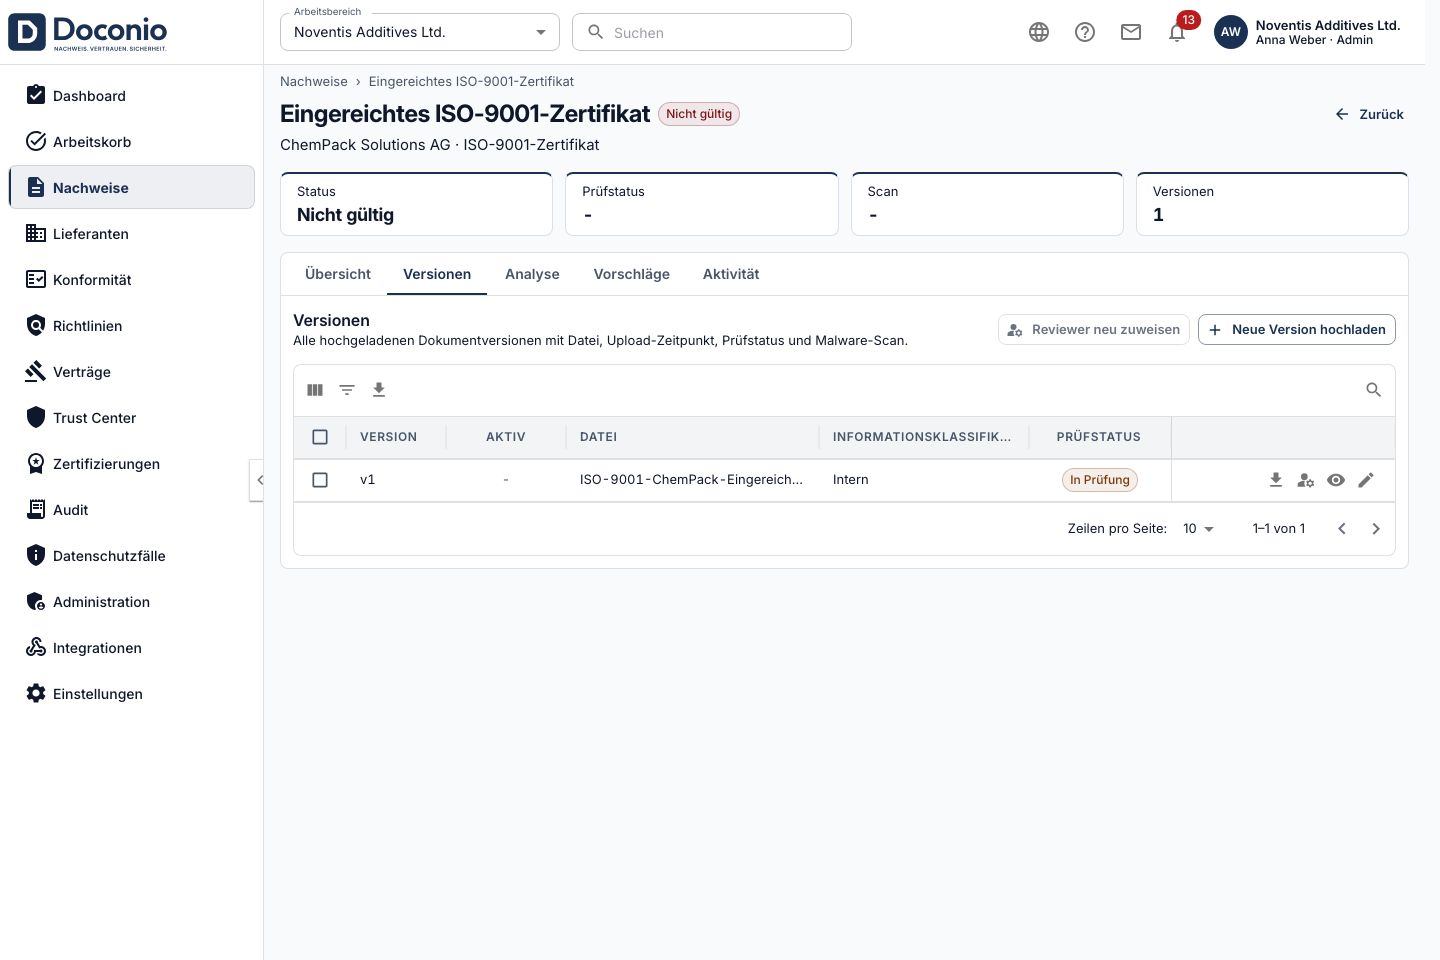Open Arbeitskorb in the sidebar
Image resolution: width=1440 pixels, height=960 pixels.
pyautogui.click(x=132, y=142)
